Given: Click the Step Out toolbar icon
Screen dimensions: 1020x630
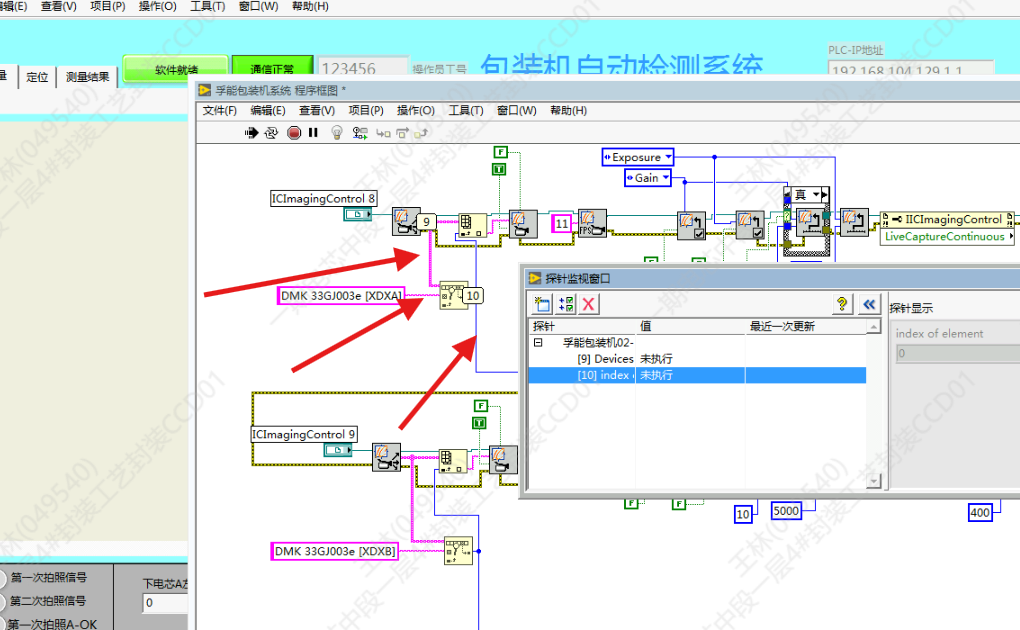Looking at the screenshot, I should click(x=421, y=133).
